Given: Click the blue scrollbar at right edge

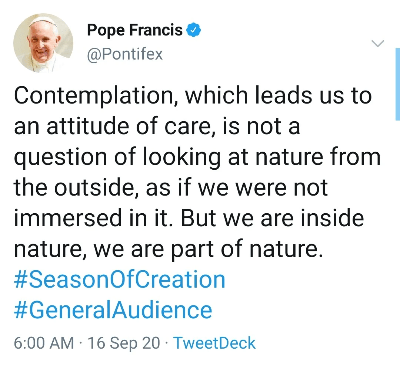Looking at the screenshot, I should point(398,84).
